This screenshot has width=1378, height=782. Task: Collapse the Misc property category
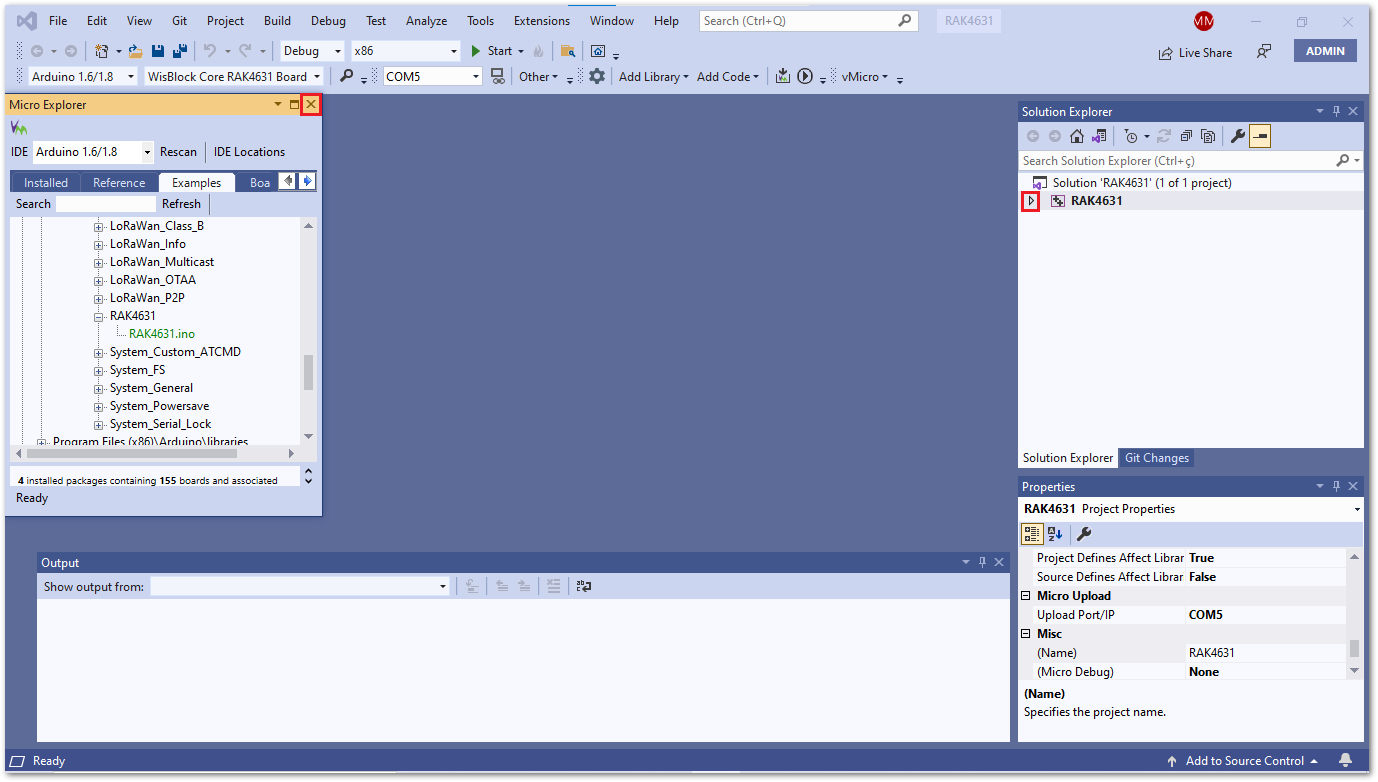[x=1026, y=634]
